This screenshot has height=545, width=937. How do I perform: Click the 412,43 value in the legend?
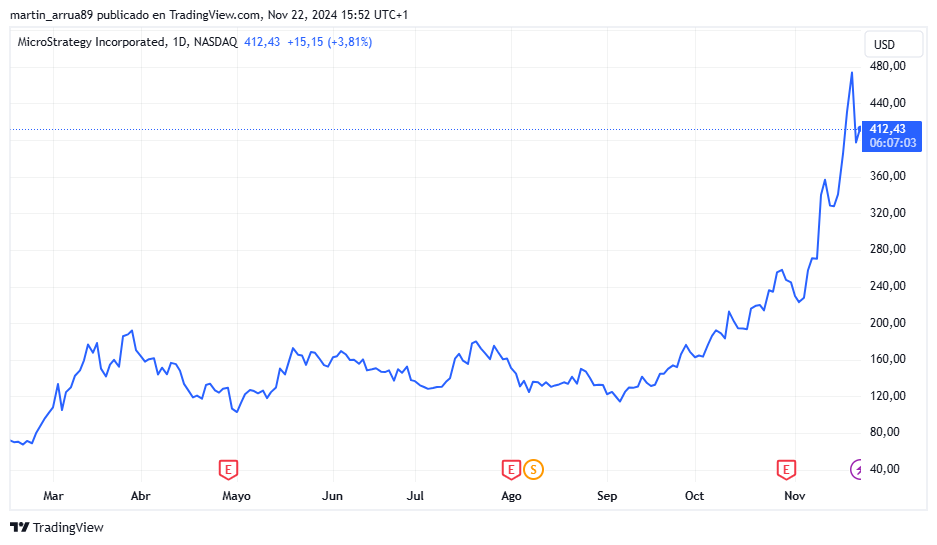(x=262, y=42)
